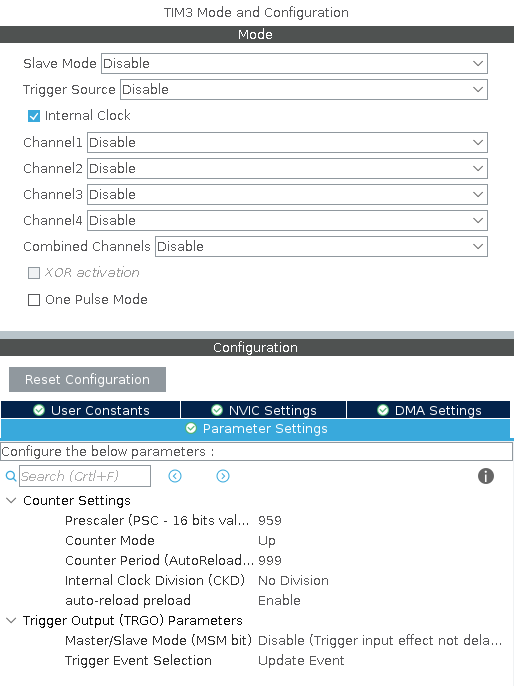514x686 pixels.
Task: Click the Master/Slave Mode (MSM bit) label
Action: pyautogui.click(x=158, y=640)
